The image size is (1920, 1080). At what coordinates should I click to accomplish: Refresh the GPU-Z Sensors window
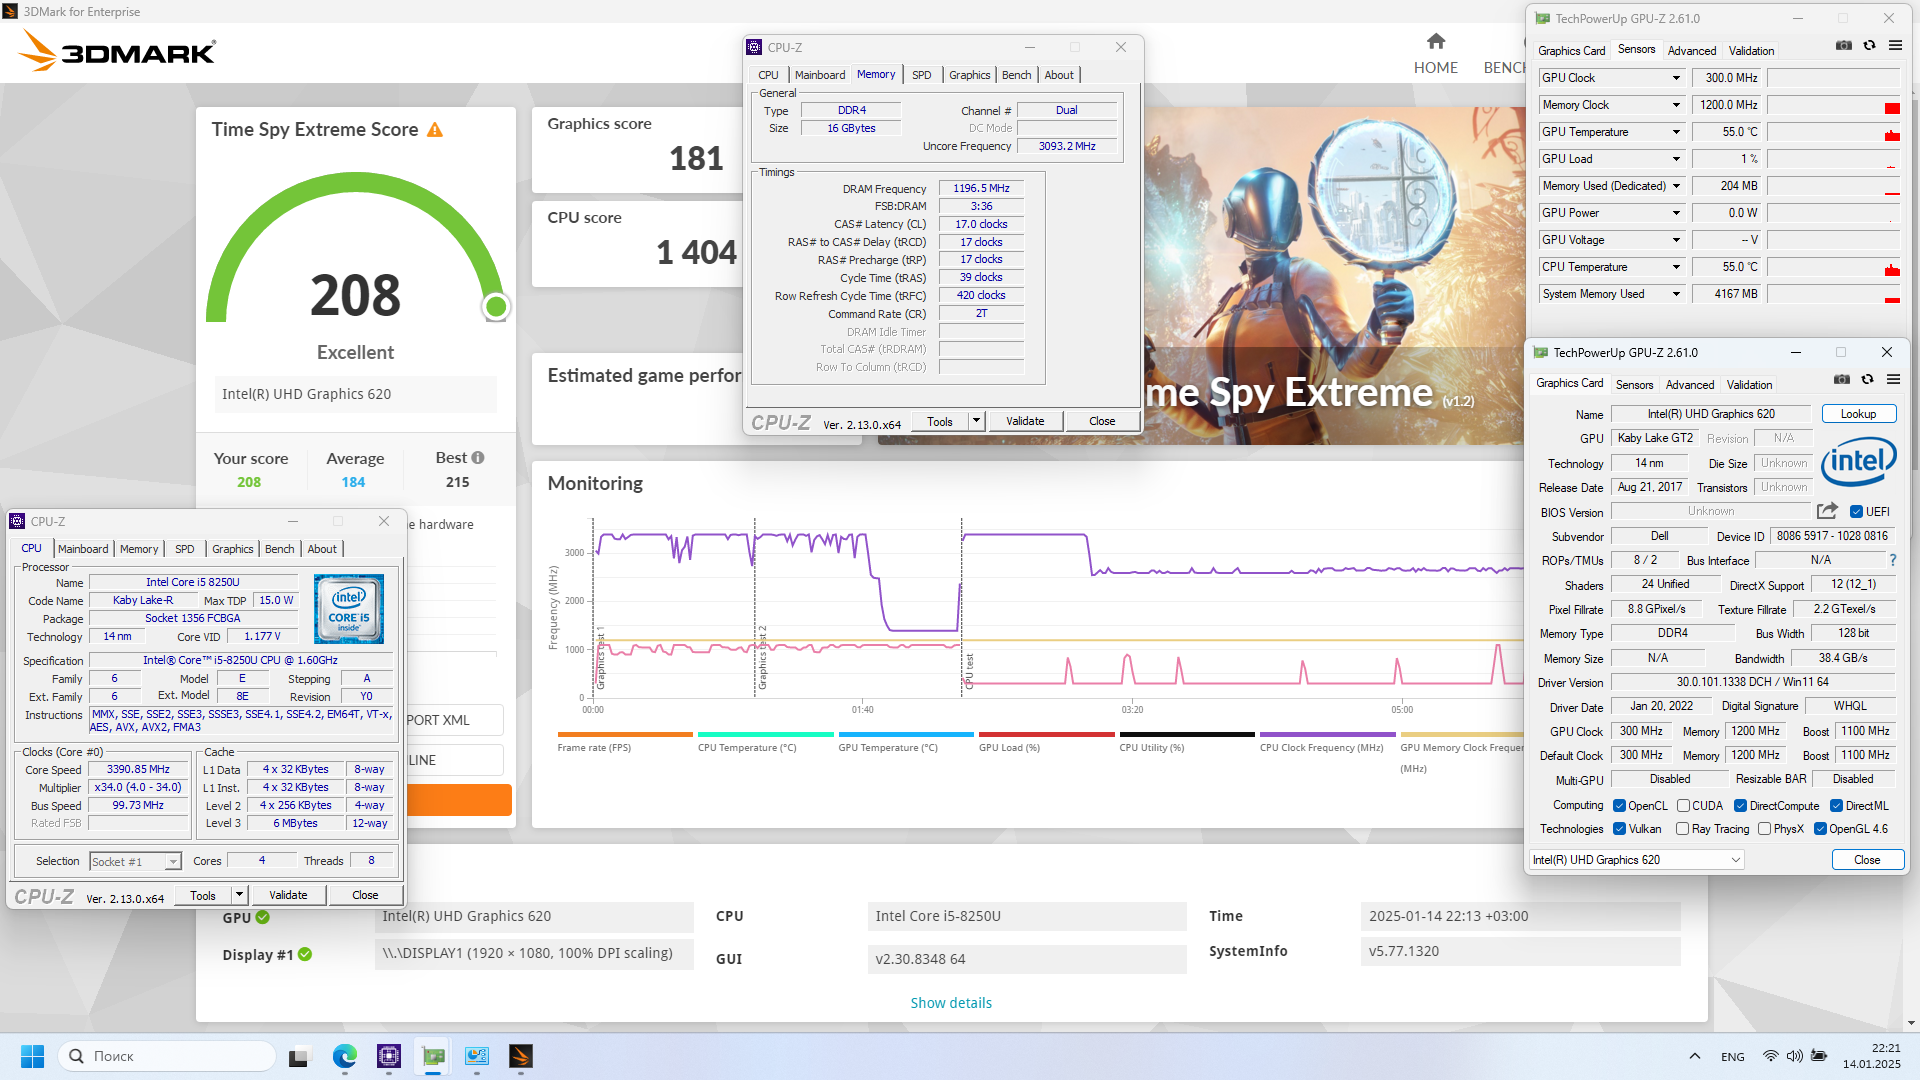click(1869, 46)
